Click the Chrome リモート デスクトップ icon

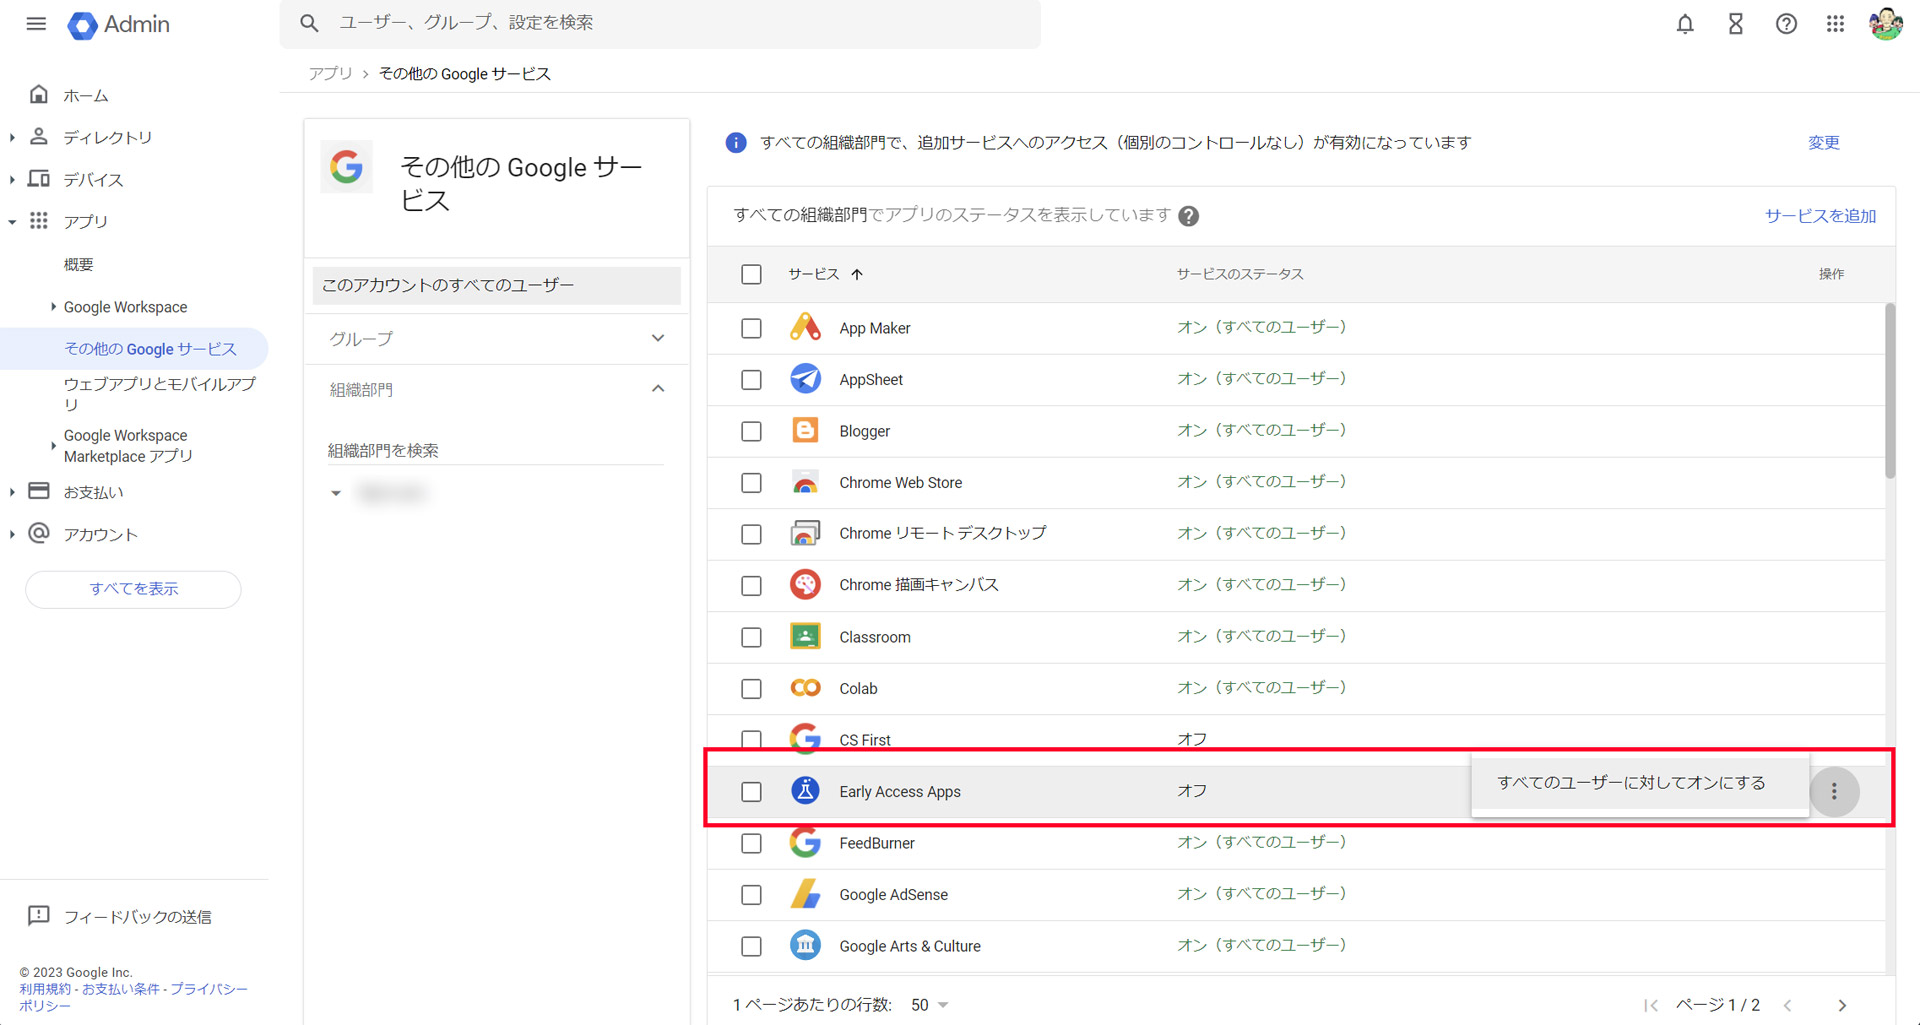pos(805,533)
